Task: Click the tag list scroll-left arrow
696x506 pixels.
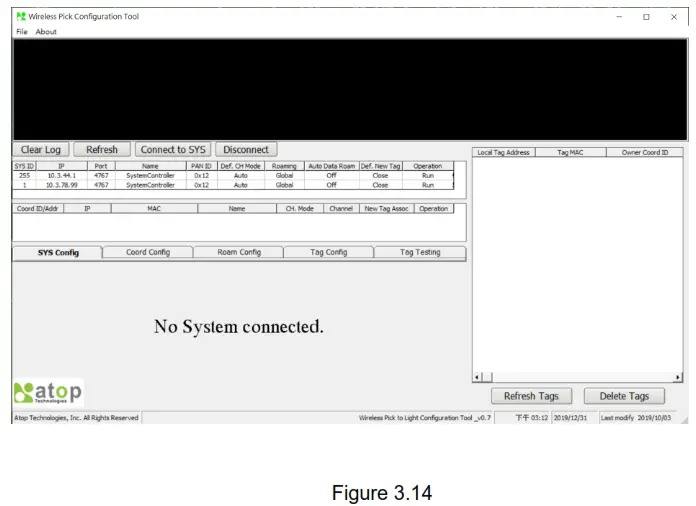Action: point(477,377)
